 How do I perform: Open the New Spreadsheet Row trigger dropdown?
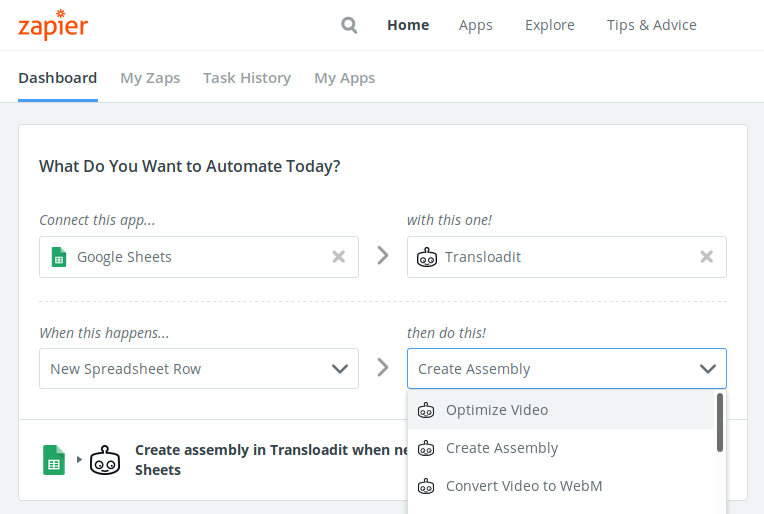(199, 368)
